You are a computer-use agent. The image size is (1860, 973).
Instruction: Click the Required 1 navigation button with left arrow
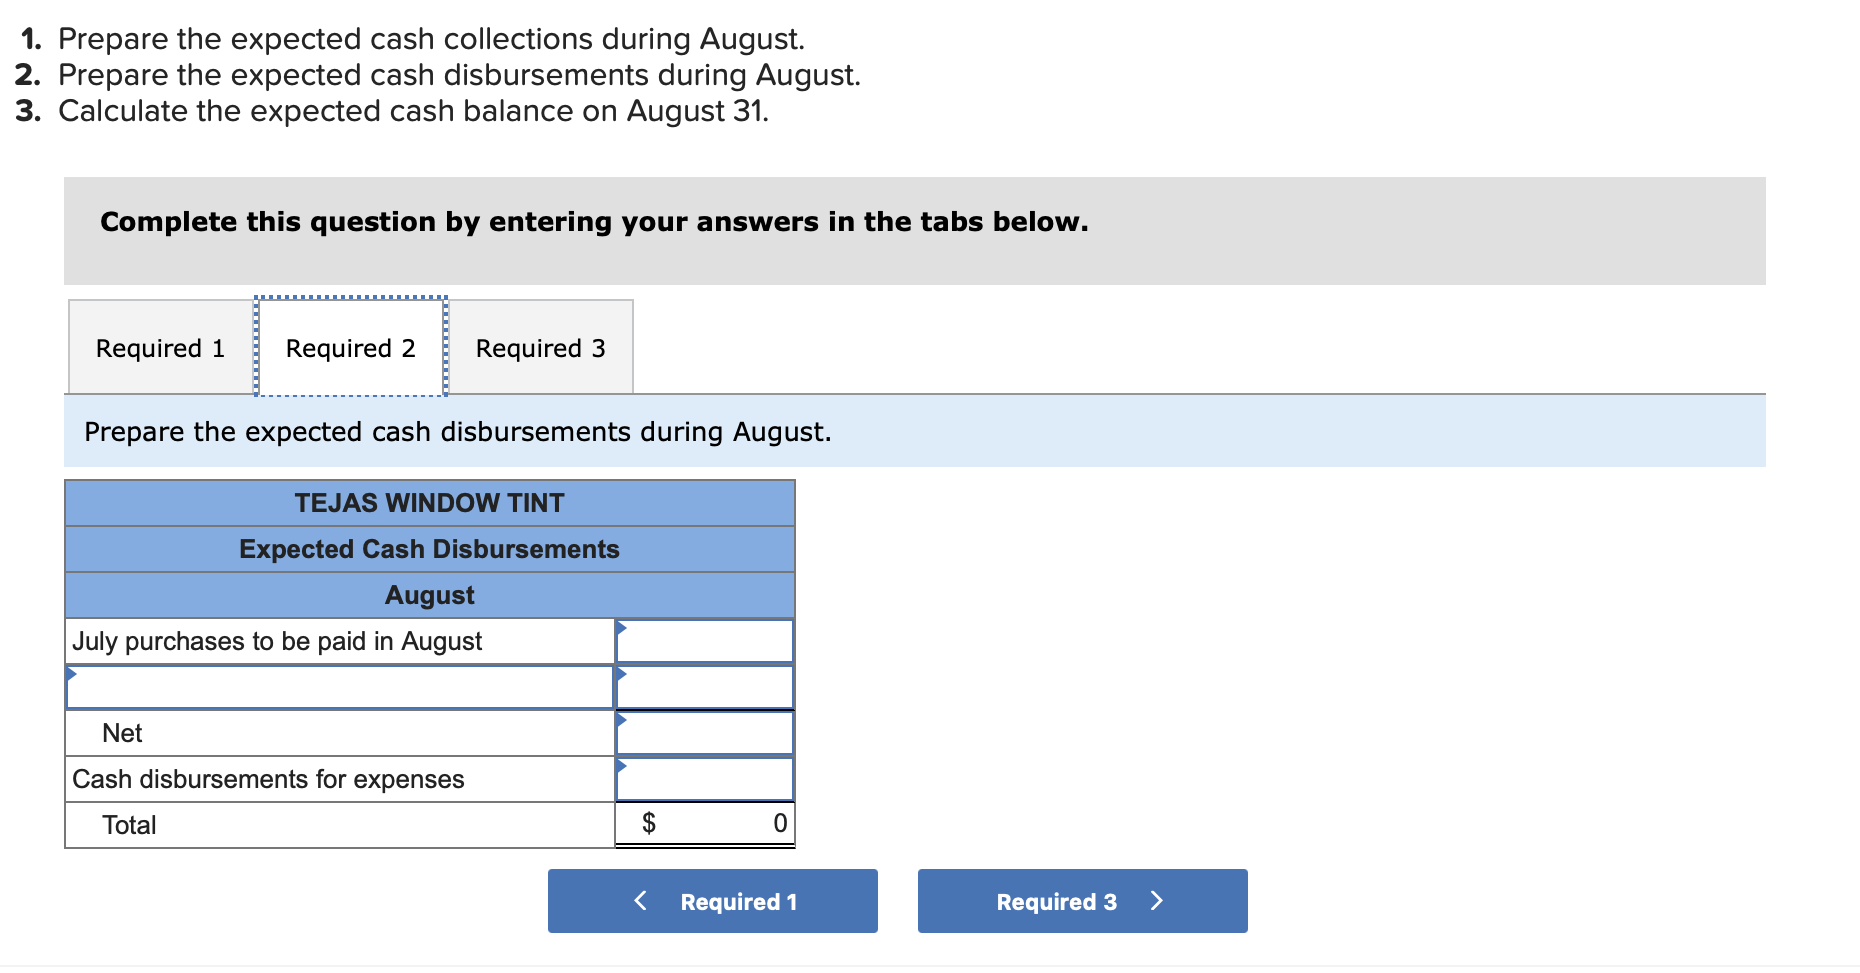point(712,900)
